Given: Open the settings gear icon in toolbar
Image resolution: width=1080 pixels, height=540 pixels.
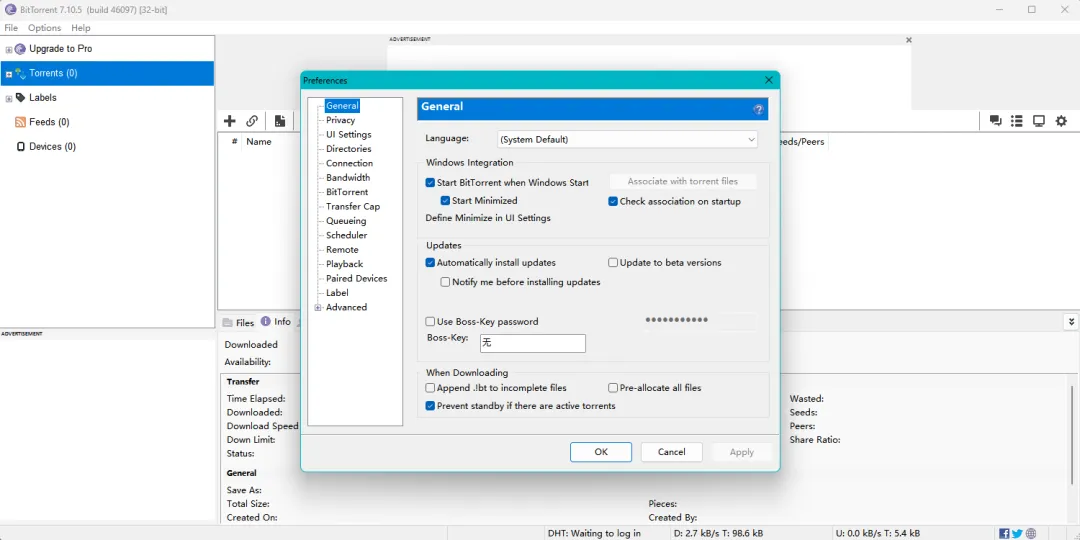Looking at the screenshot, I should coord(1061,121).
